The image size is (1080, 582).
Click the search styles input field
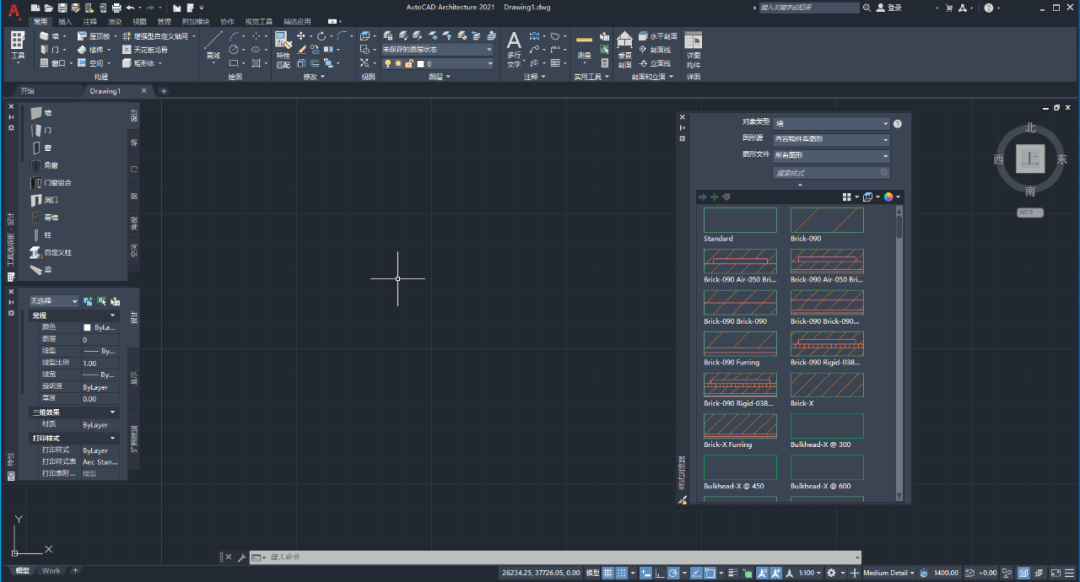point(831,173)
